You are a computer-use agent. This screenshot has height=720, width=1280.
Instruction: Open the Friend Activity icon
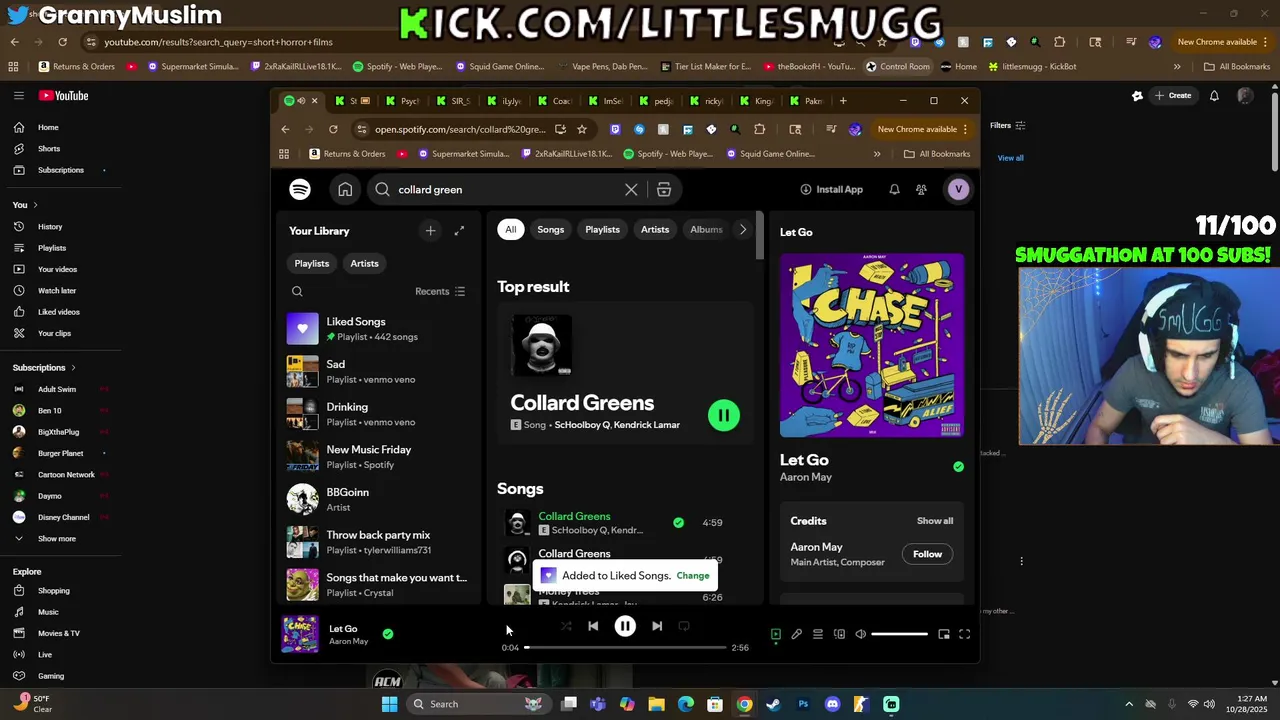pyautogui.click(x=921, y=189)
